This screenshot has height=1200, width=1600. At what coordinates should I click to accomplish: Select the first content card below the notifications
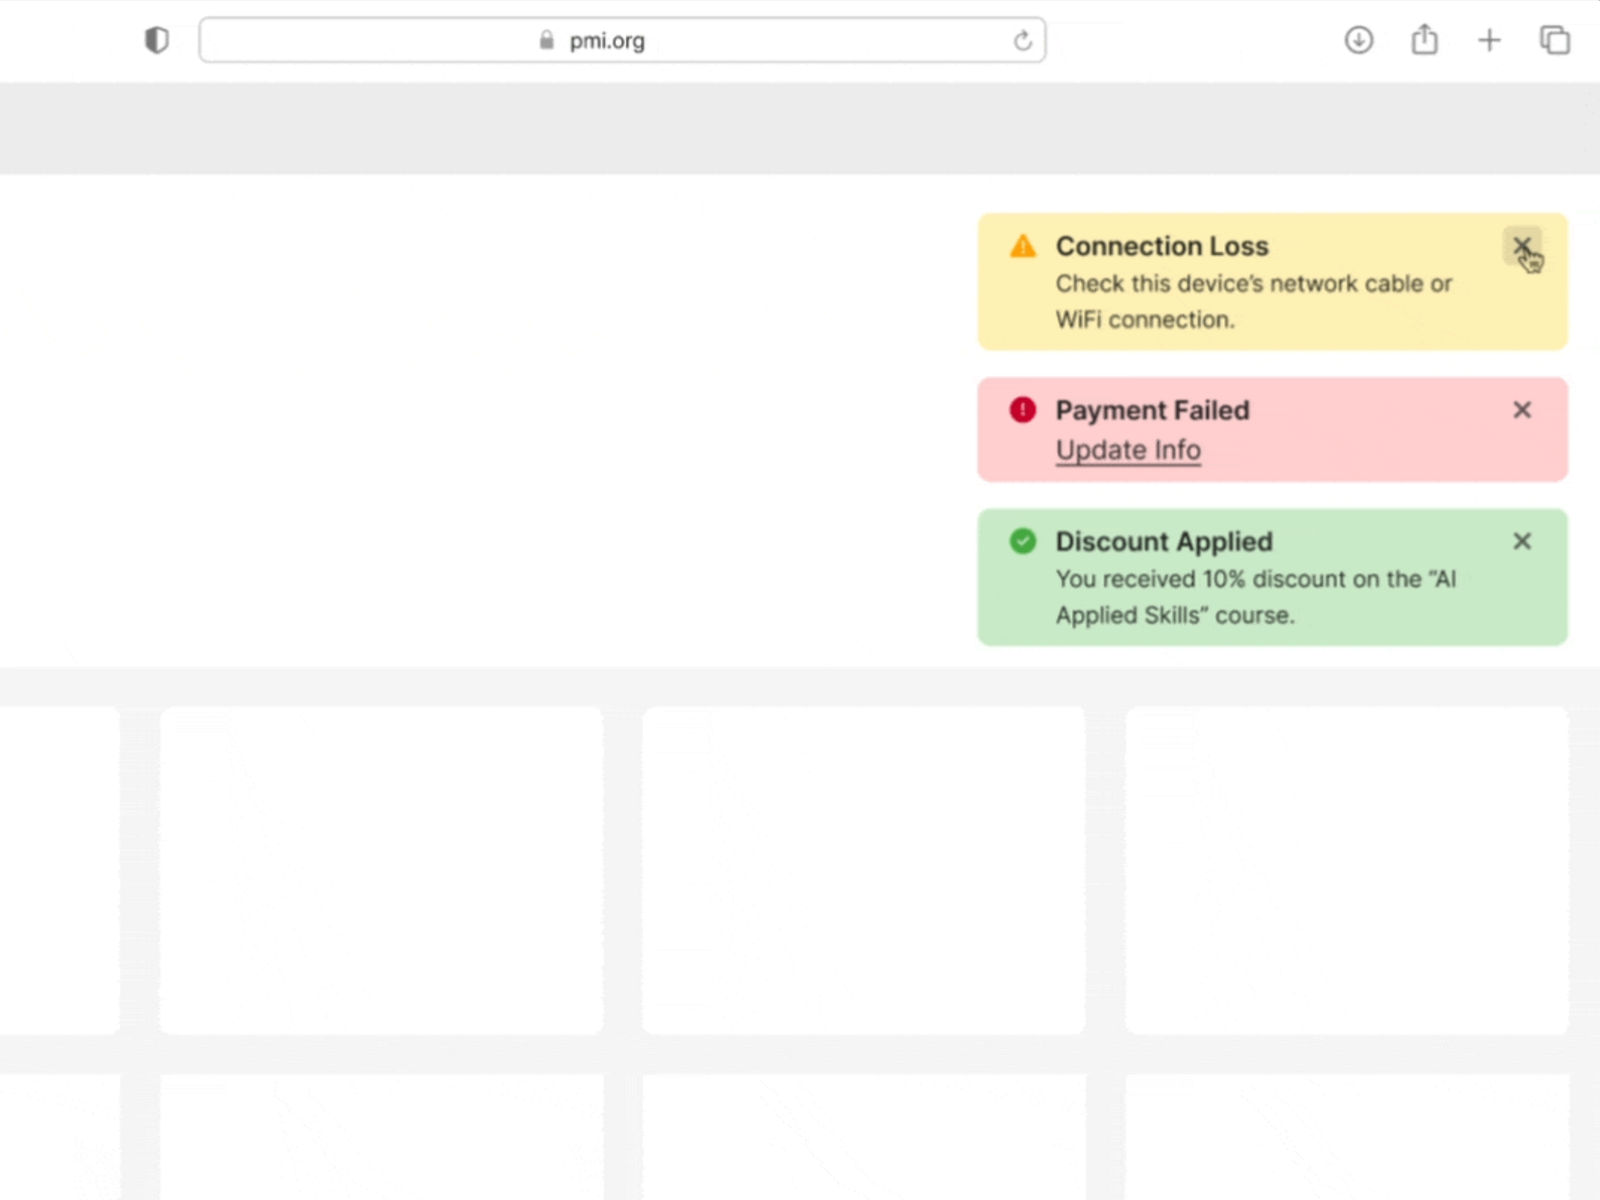click(x=382, y=870)
